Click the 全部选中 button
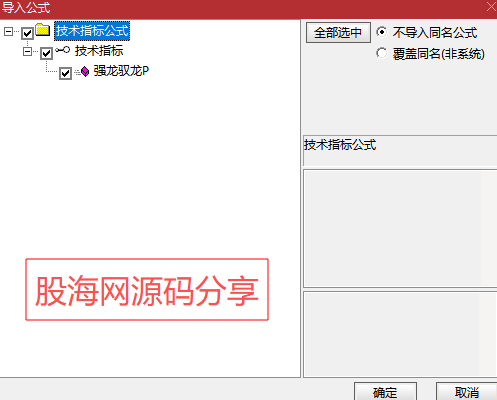Image resolution: width=497 pixels, height=400 pixels. click(338, 33)
